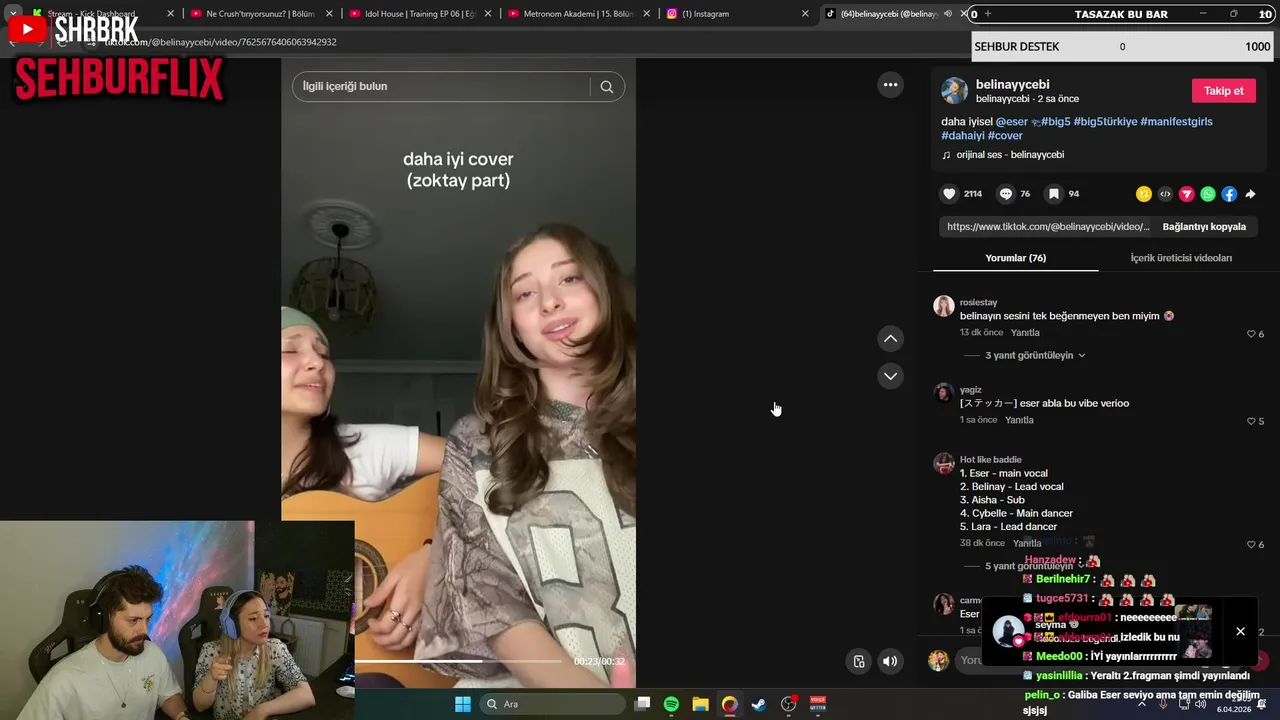Open File Explorer from taskbar
Screen dimensions: 1280x720
tap(701, 704)
